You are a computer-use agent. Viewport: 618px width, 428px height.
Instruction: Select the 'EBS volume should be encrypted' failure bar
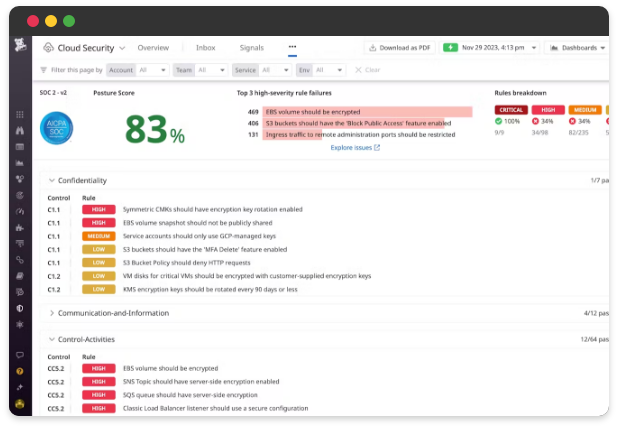pos(366,112)
